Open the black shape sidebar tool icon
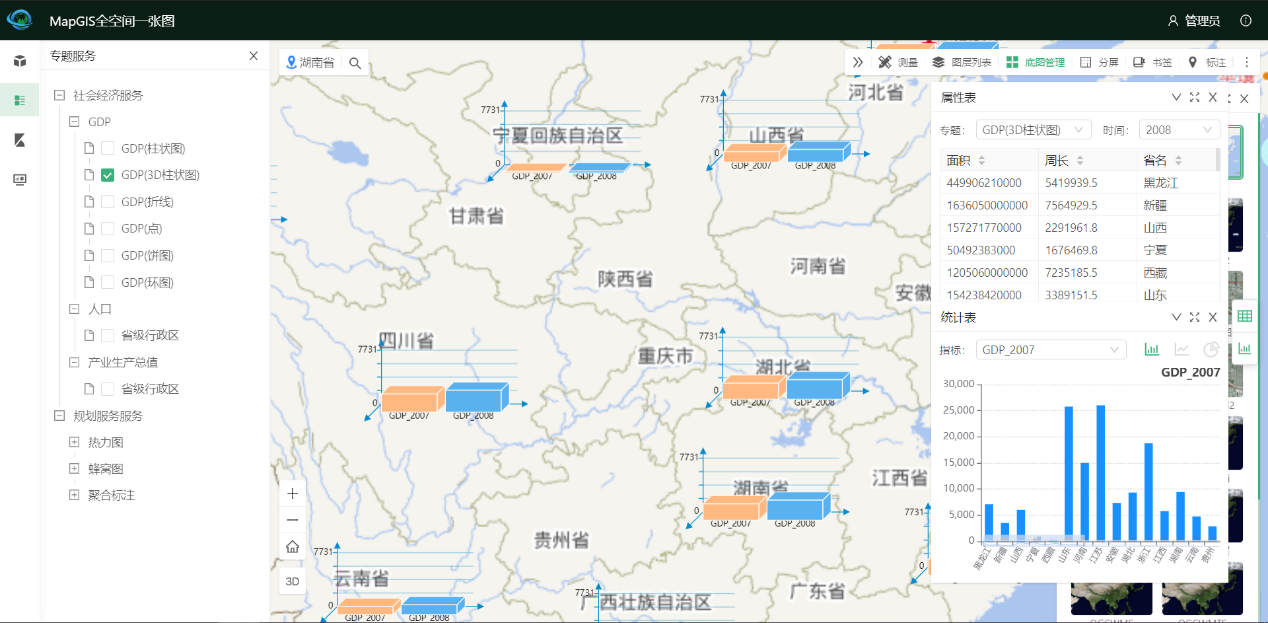Viewport: 1268px width, 623px height. (19, 140)
